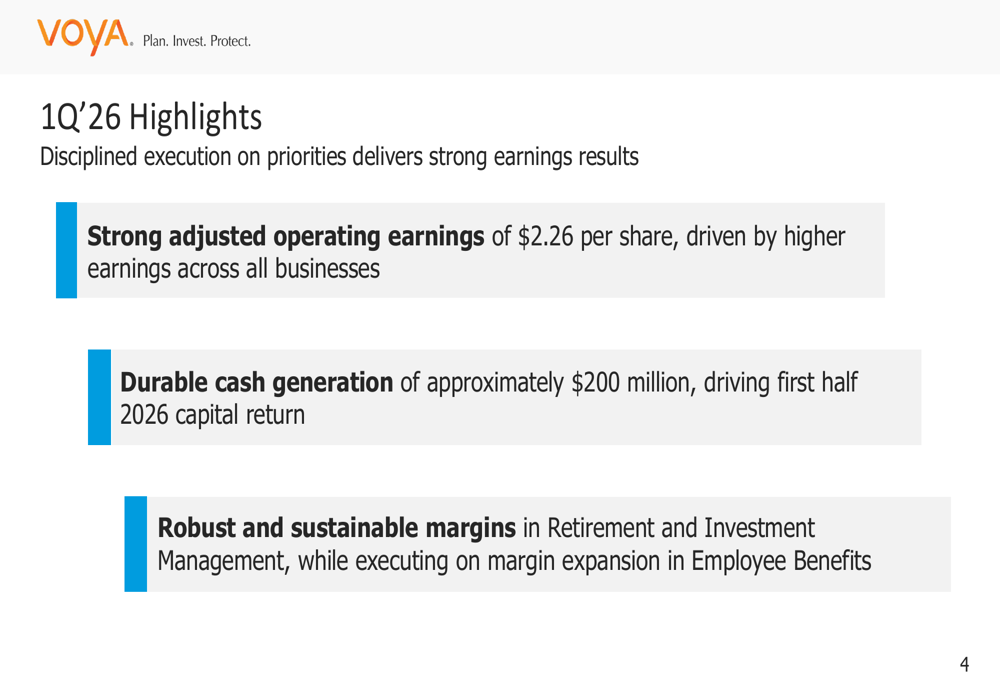Click 'earnings across all businesses' line

(233, 269)
